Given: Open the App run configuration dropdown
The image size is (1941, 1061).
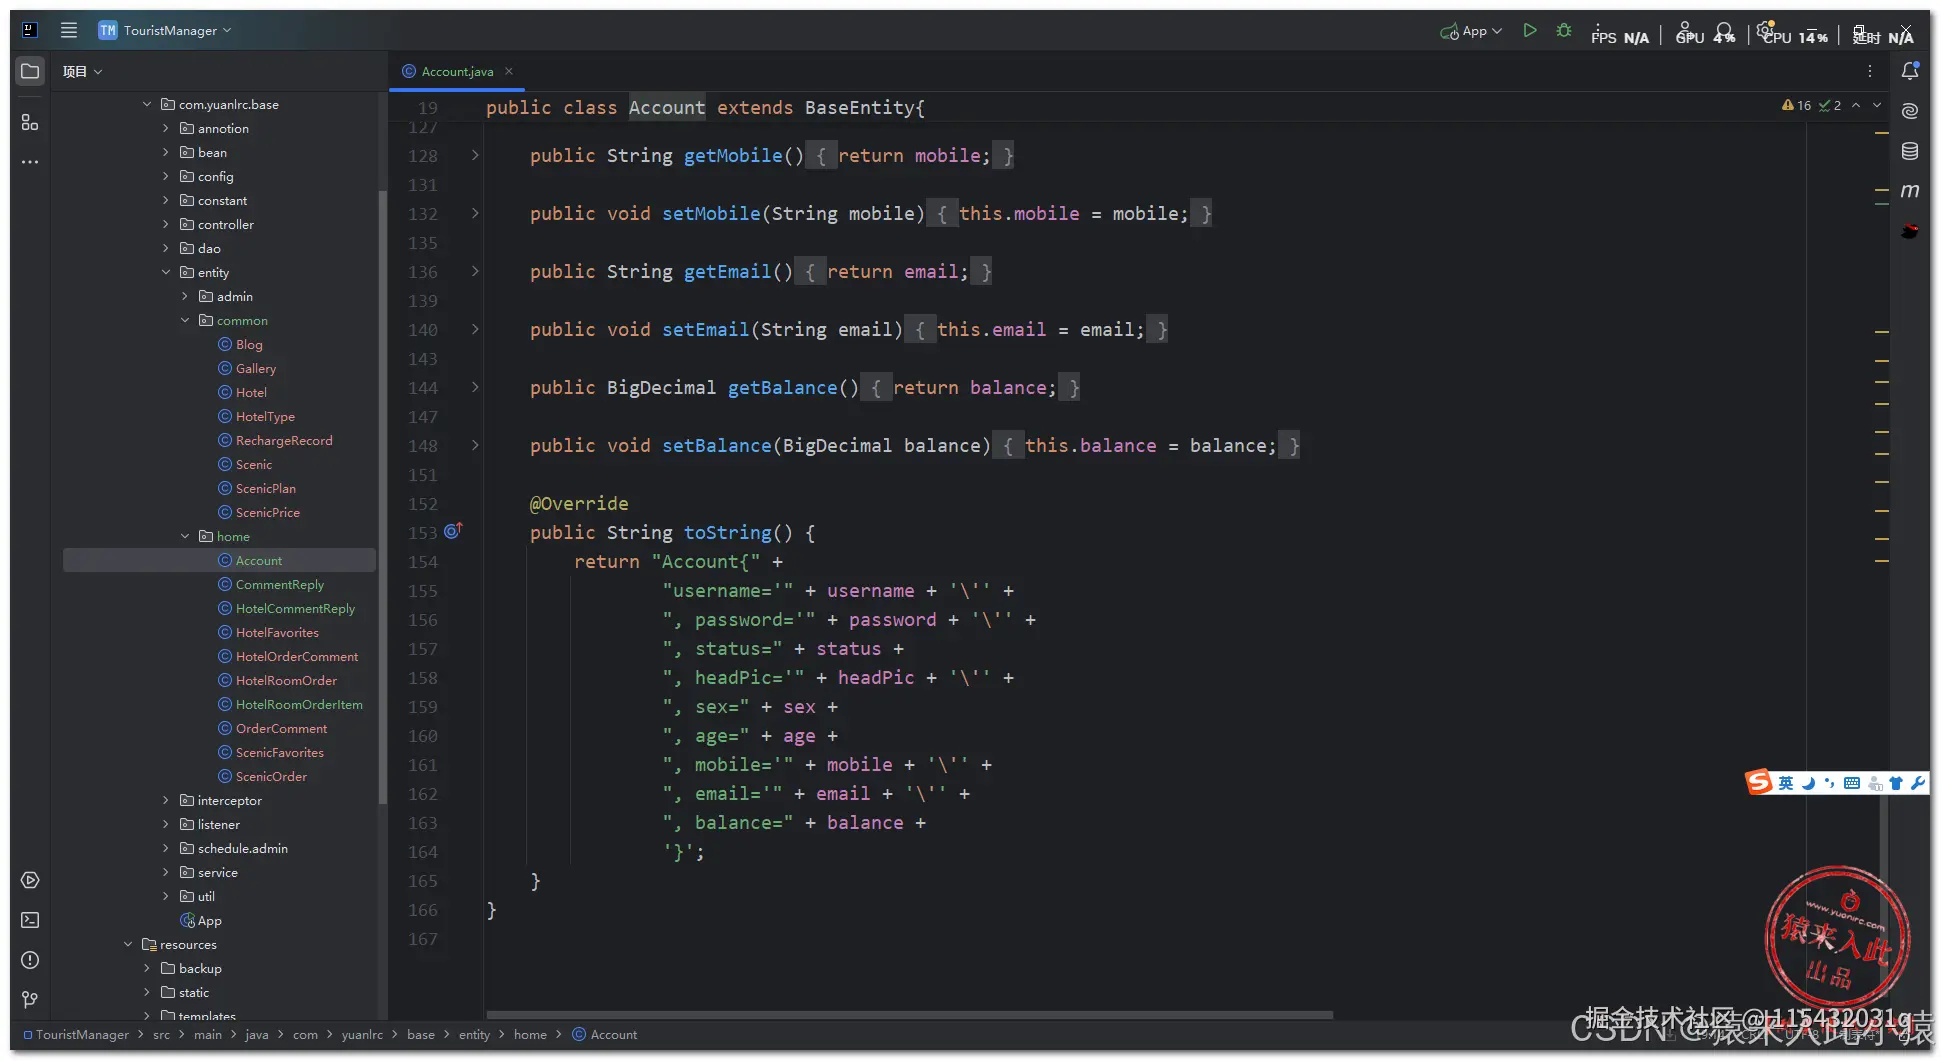Looking at the screenshot, I should tap(1471, 31).
